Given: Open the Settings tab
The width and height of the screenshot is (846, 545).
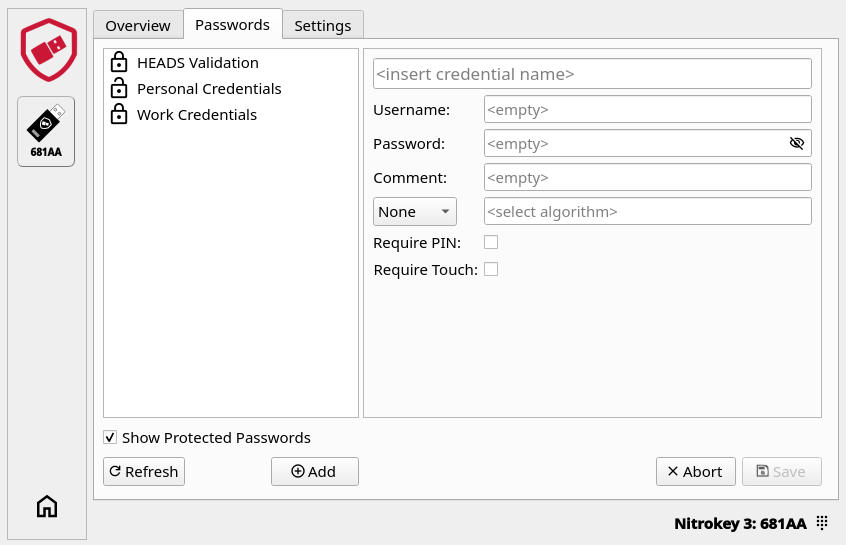Looking at the screenshot, I should pos(322,25).
